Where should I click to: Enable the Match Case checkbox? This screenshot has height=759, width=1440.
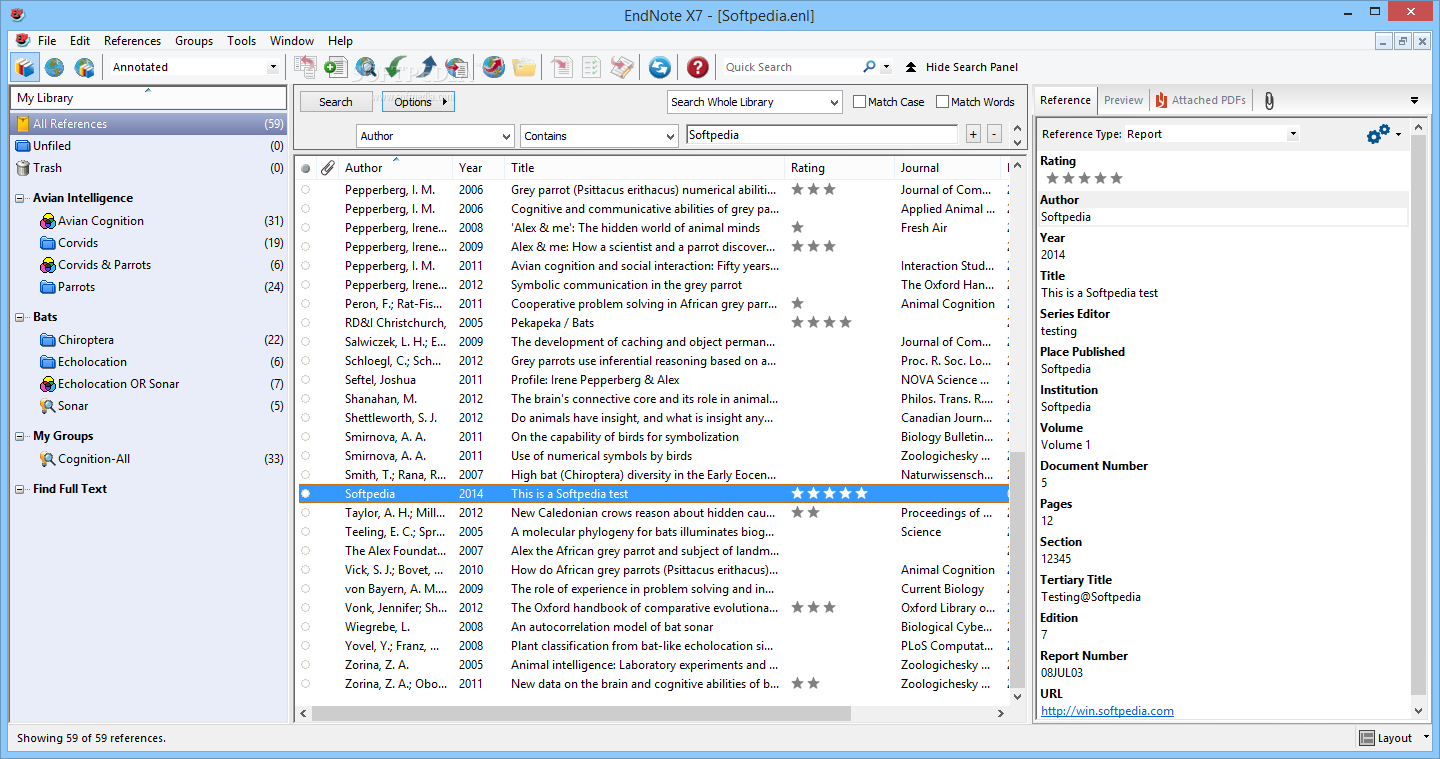(857, 101)
